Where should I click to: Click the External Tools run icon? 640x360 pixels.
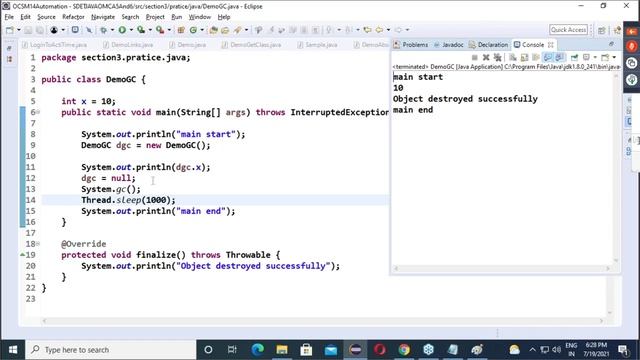click(160, 30)
